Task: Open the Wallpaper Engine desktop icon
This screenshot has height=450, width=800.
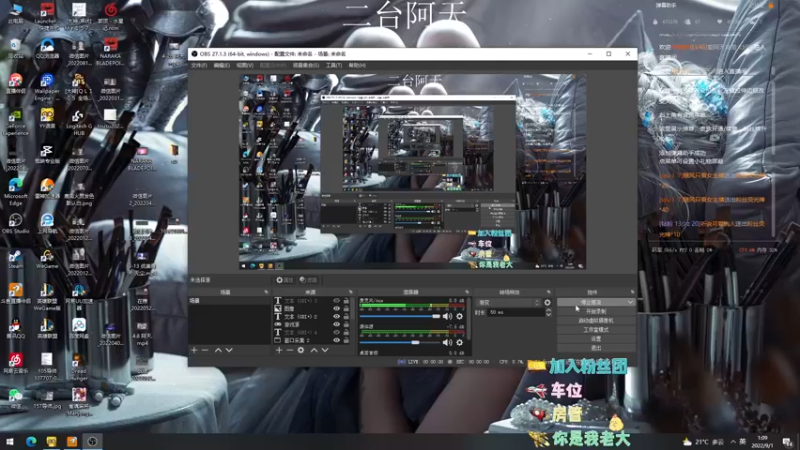Action: point(47,87)
